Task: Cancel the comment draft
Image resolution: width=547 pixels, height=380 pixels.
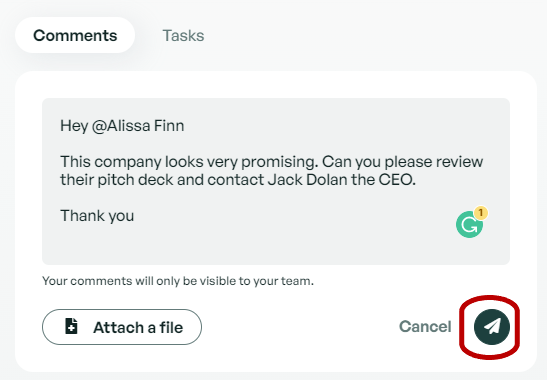Action: [425, 327]
